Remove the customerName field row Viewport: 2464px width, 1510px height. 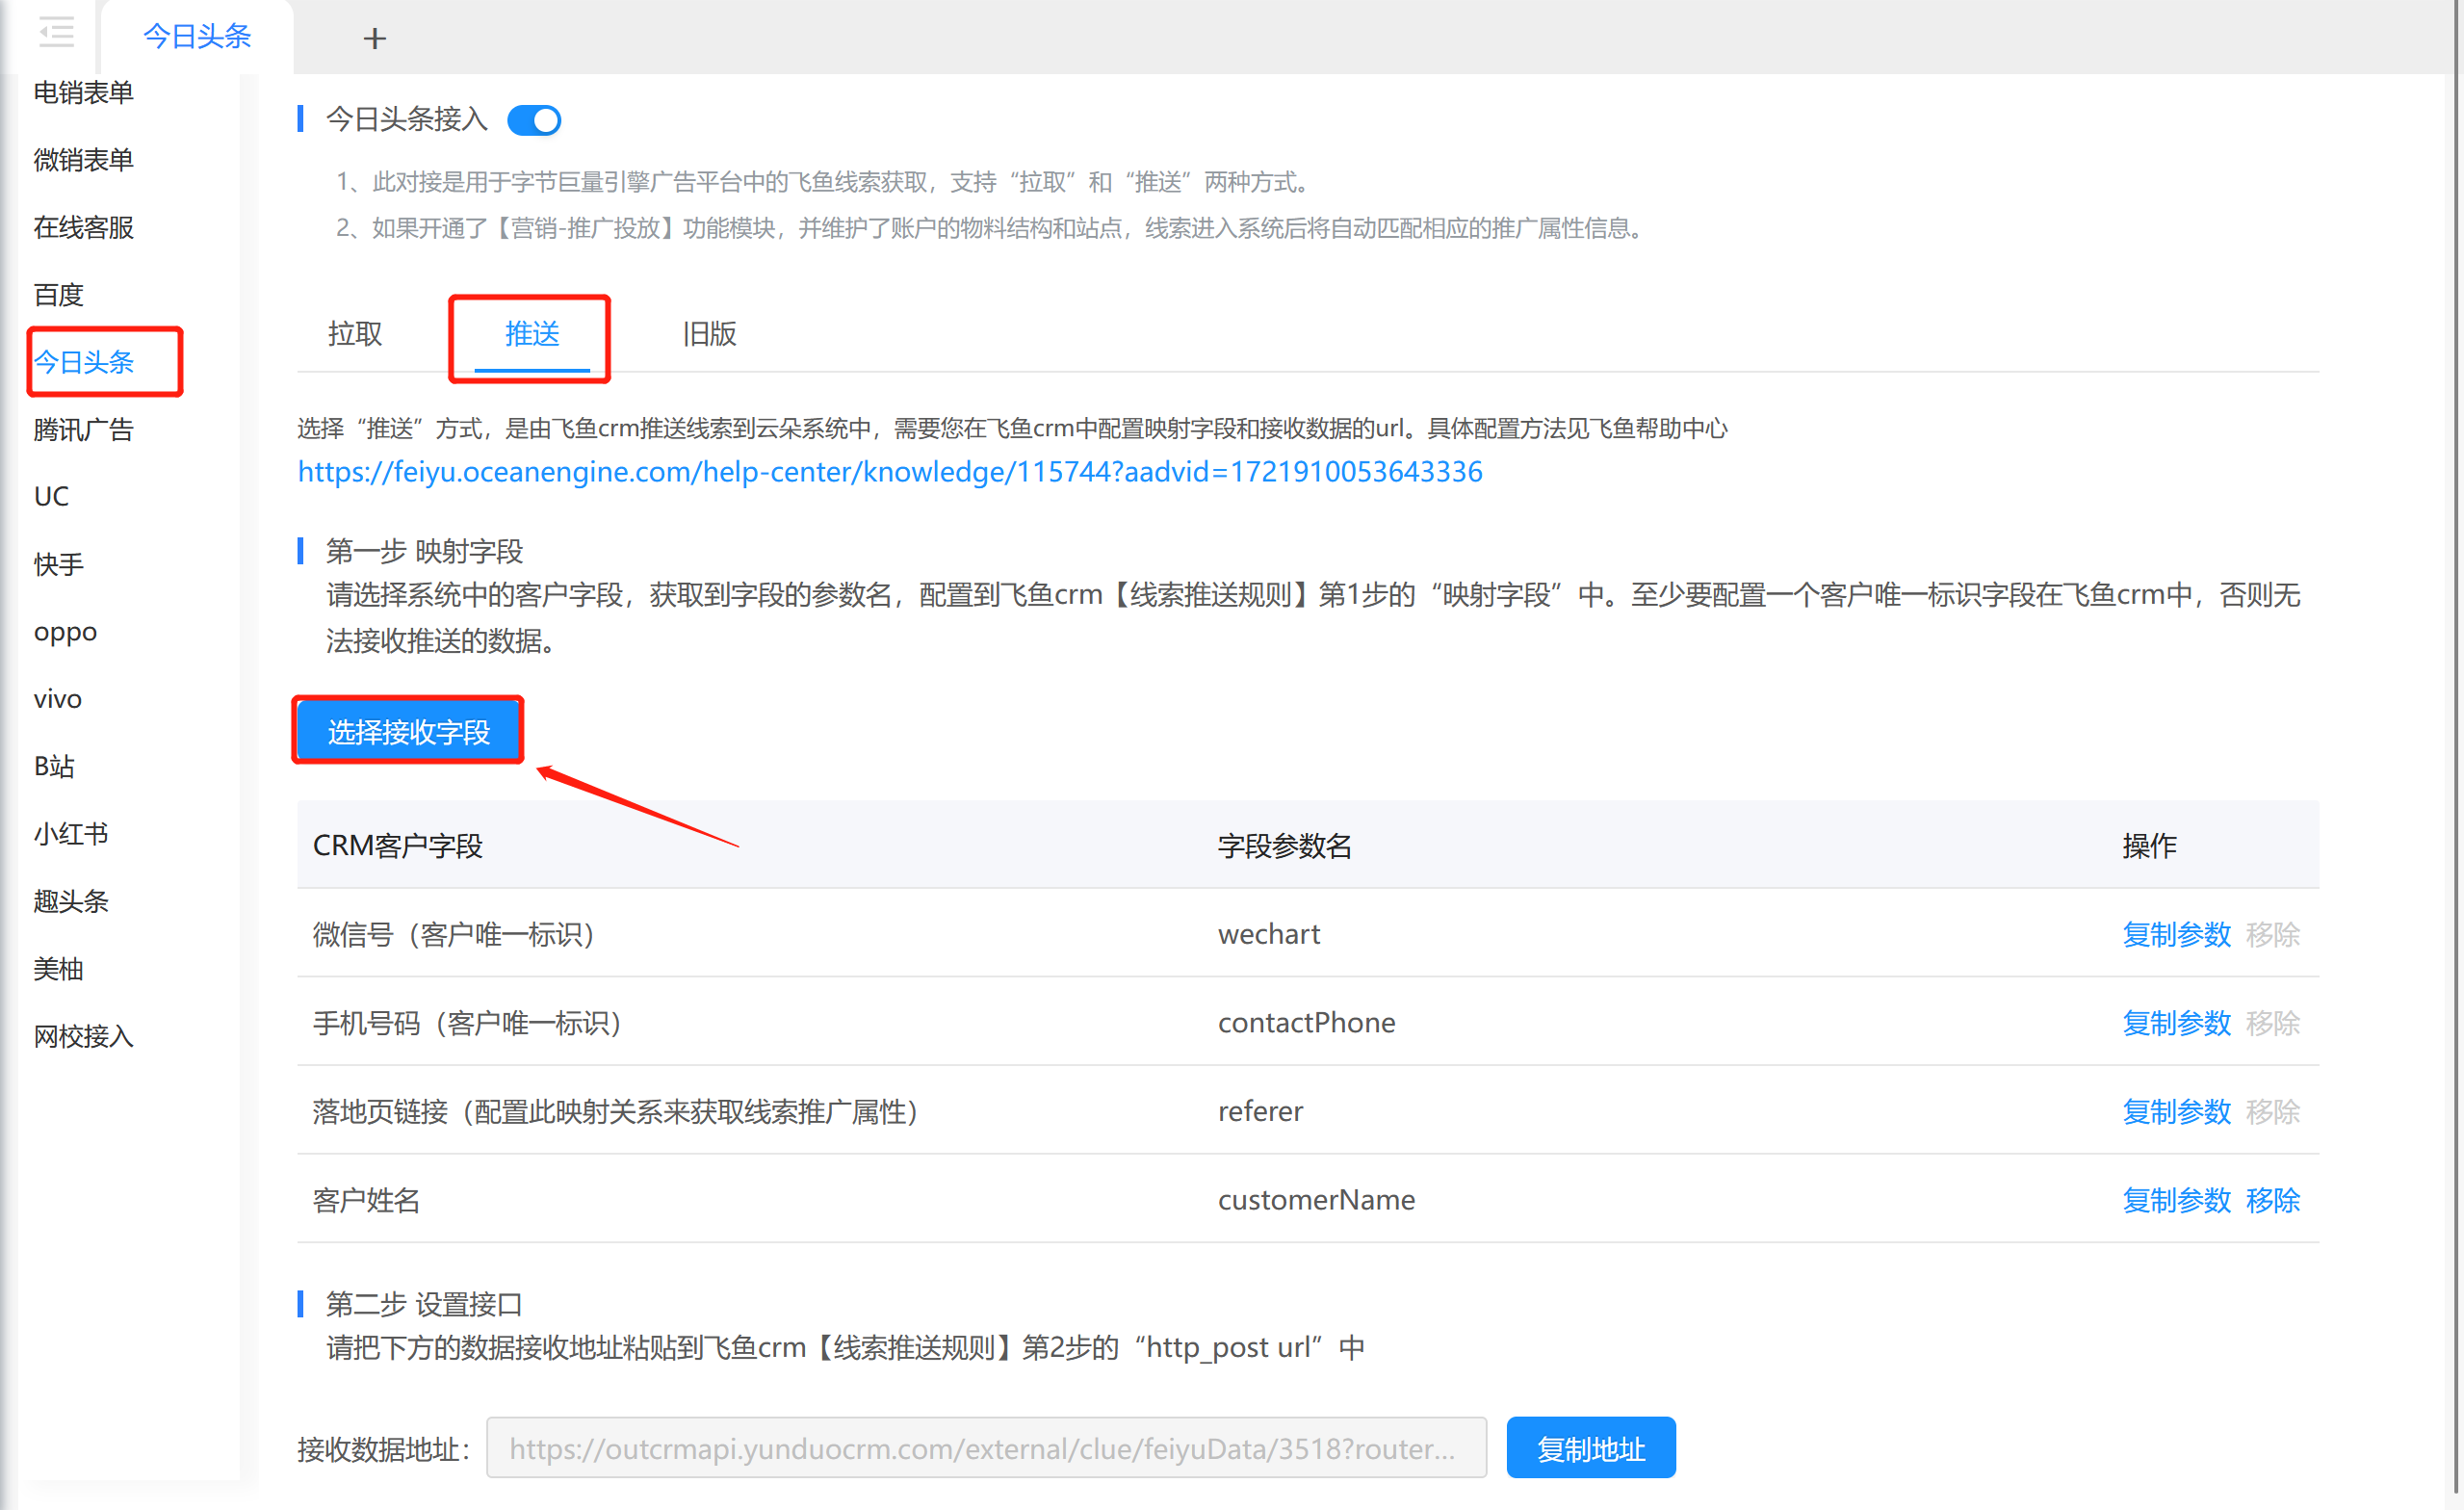tap(2271, 1200)
